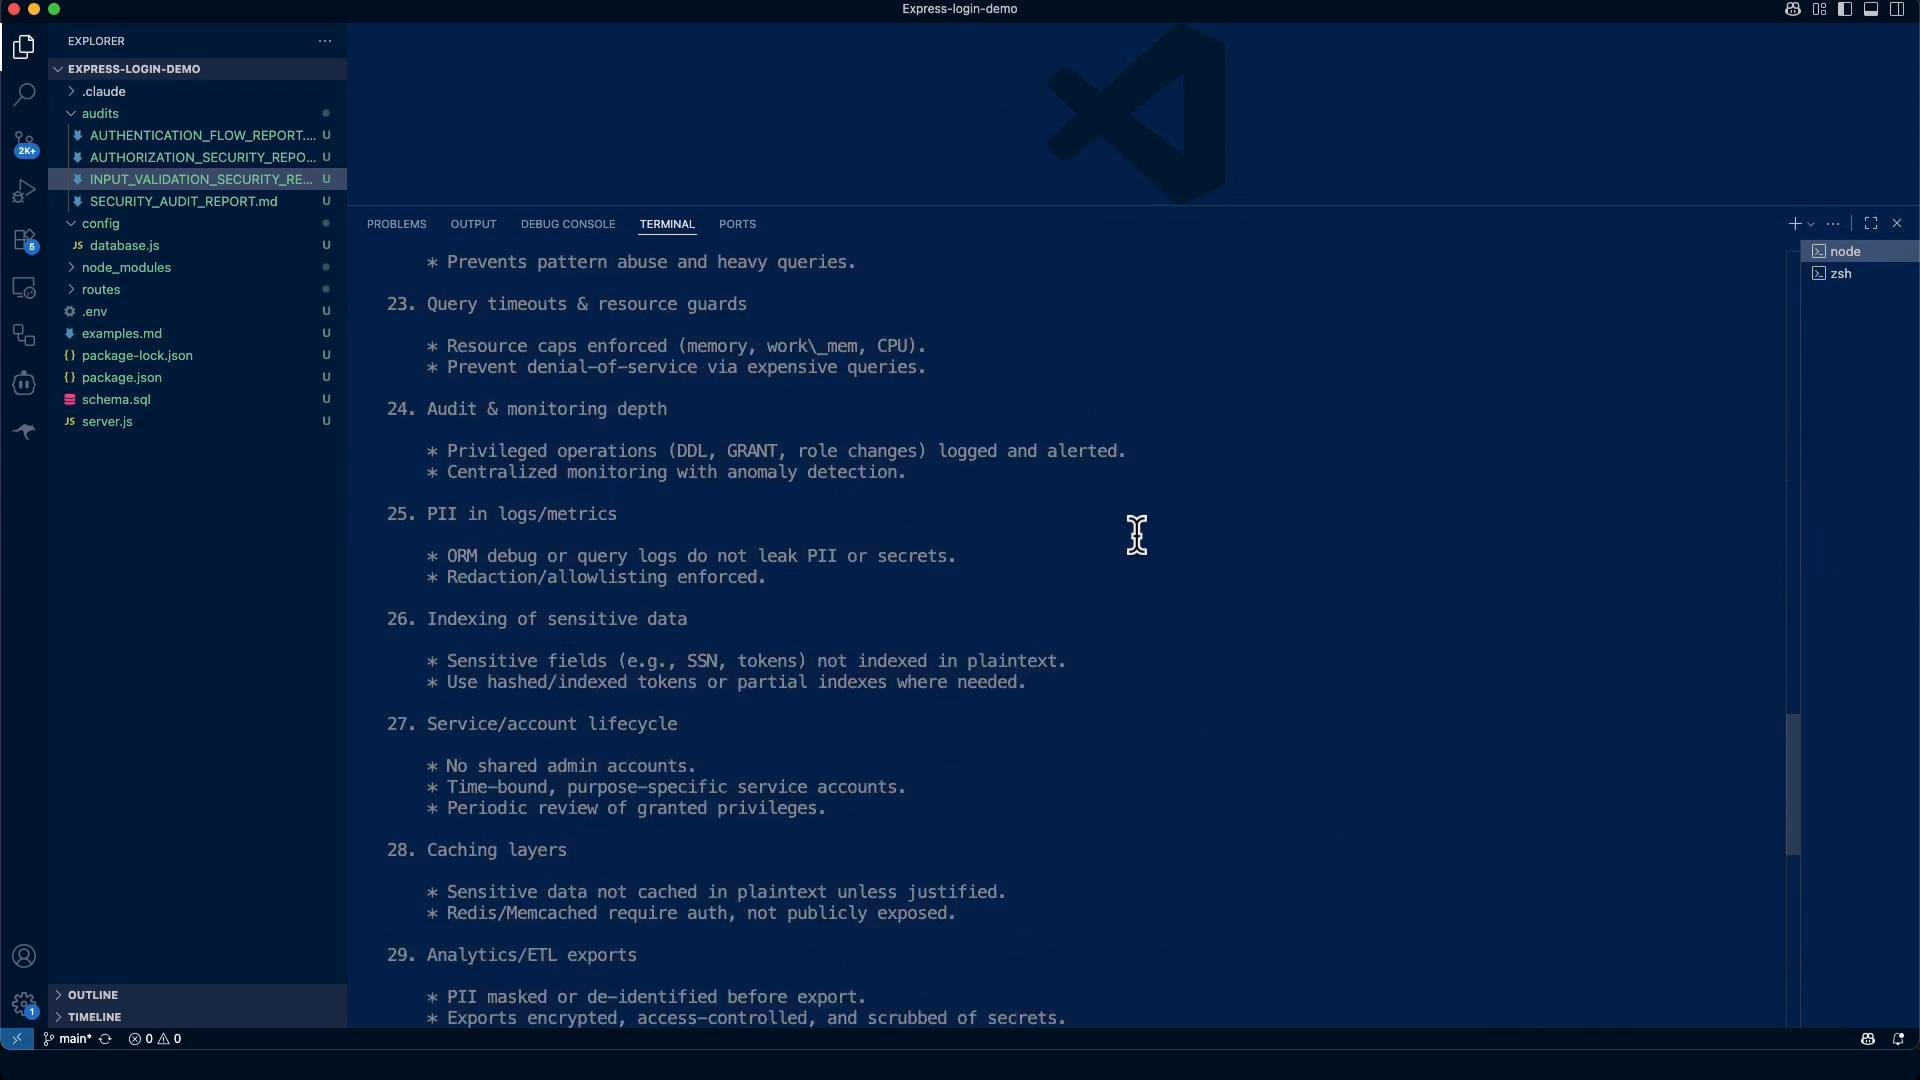Switch to the DEBUG CONSOLE tab
This screenshot has width=1920, height=1080.
coord(568,224)
